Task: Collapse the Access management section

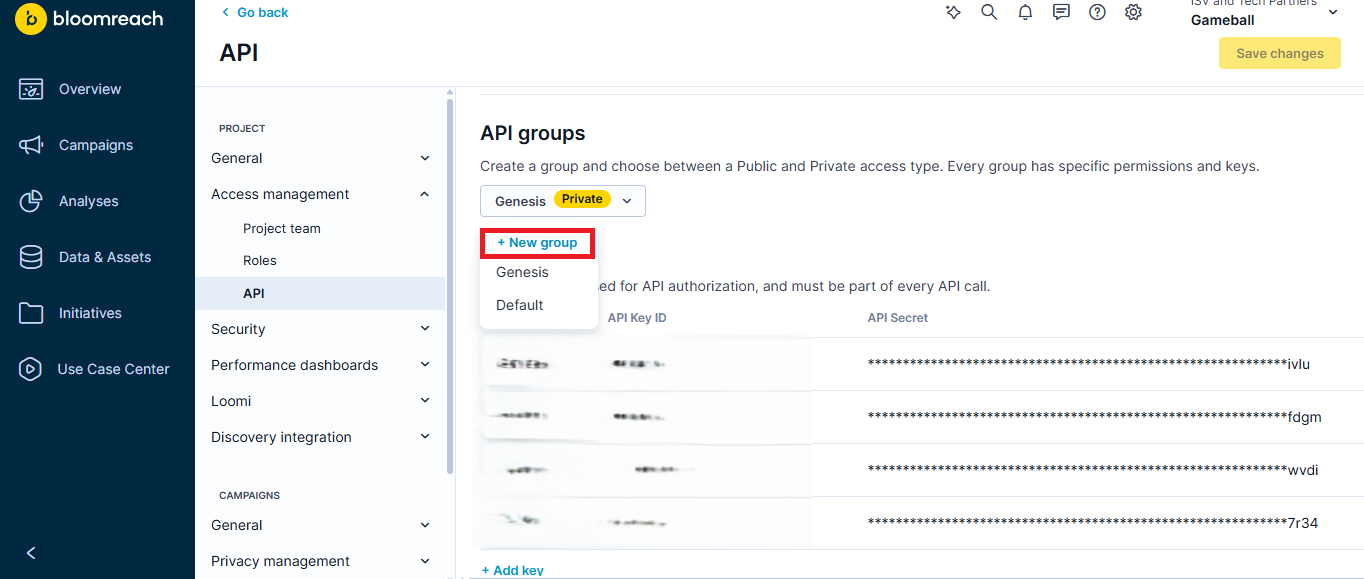Action: [320, 194]
